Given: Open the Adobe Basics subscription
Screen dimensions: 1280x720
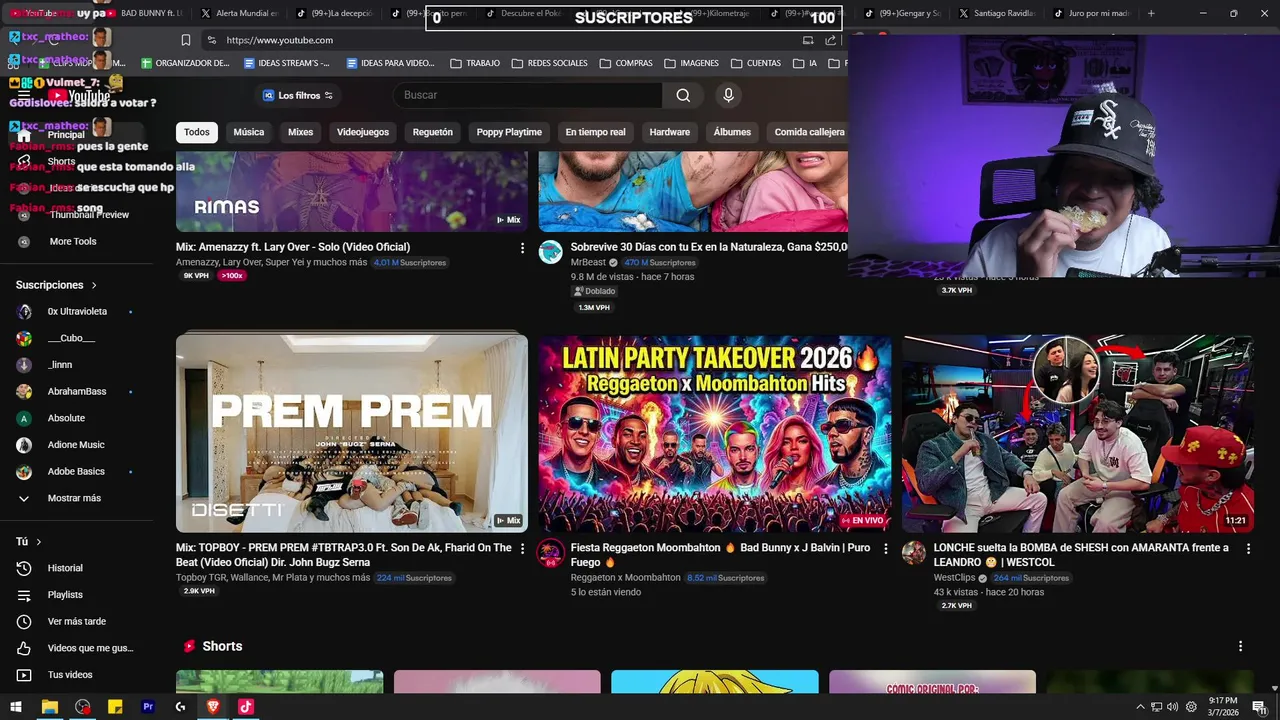Looking at the screenshot, I should click(76, 471).
